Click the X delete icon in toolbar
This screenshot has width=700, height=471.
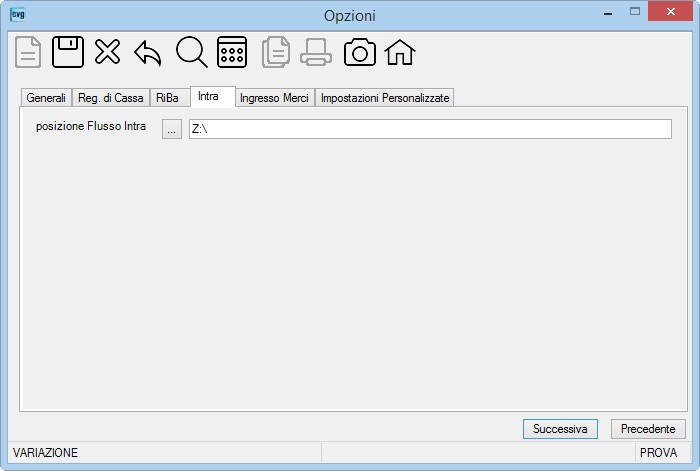tap(107, 52)
